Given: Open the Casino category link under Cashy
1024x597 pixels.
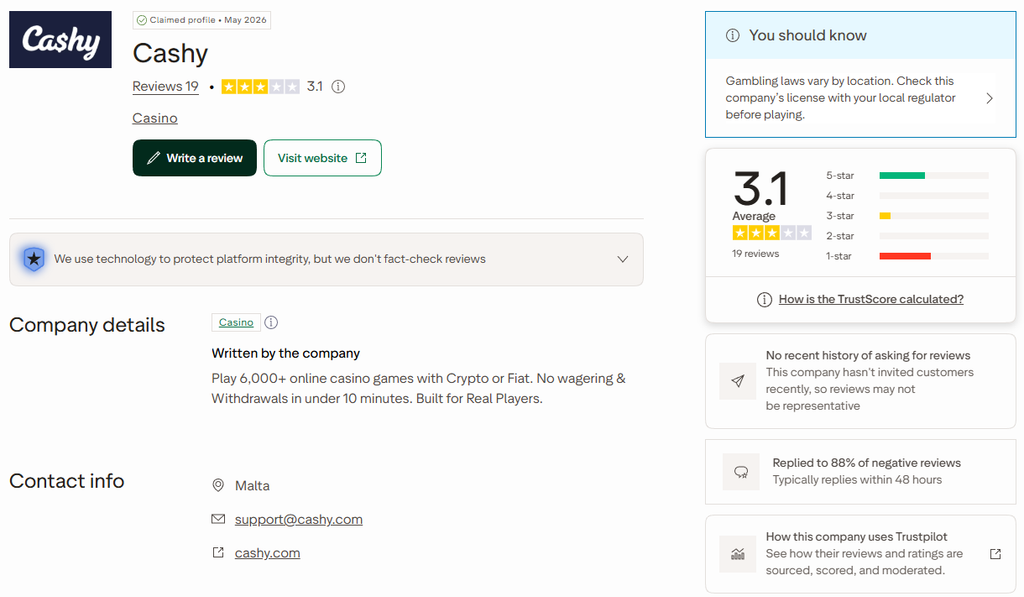Looking at the screenshot, I should (x=155, y=118).
